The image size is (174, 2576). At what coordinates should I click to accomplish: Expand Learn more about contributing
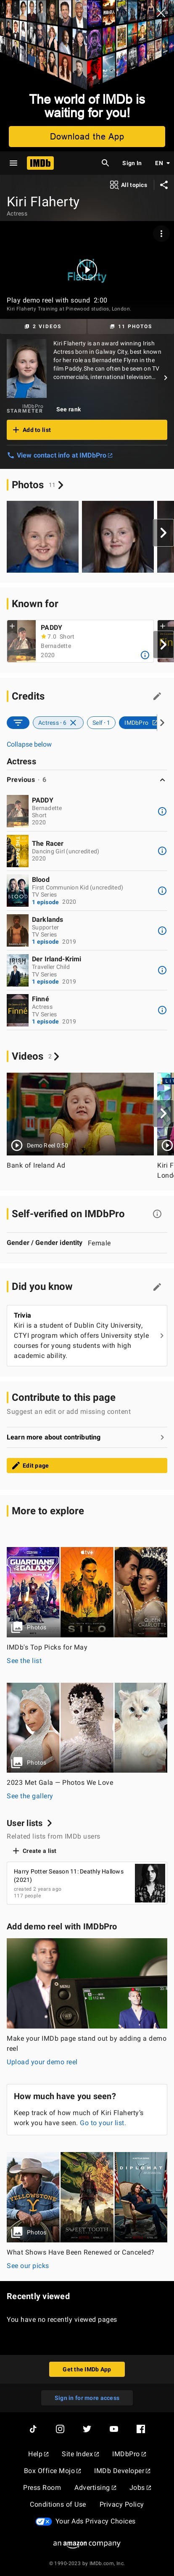(x=87, y=1437)
